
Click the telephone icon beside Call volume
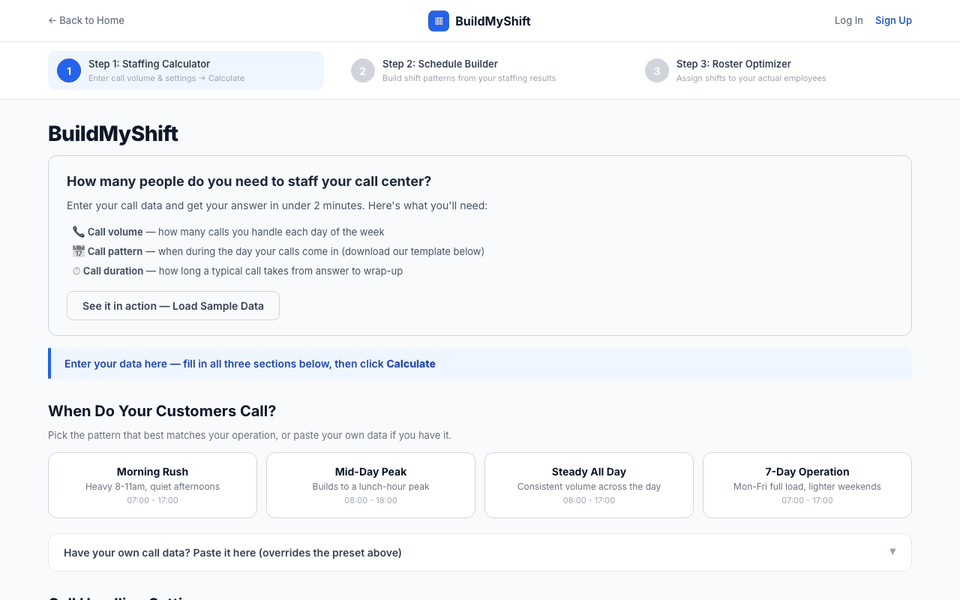tap(78, 232)
